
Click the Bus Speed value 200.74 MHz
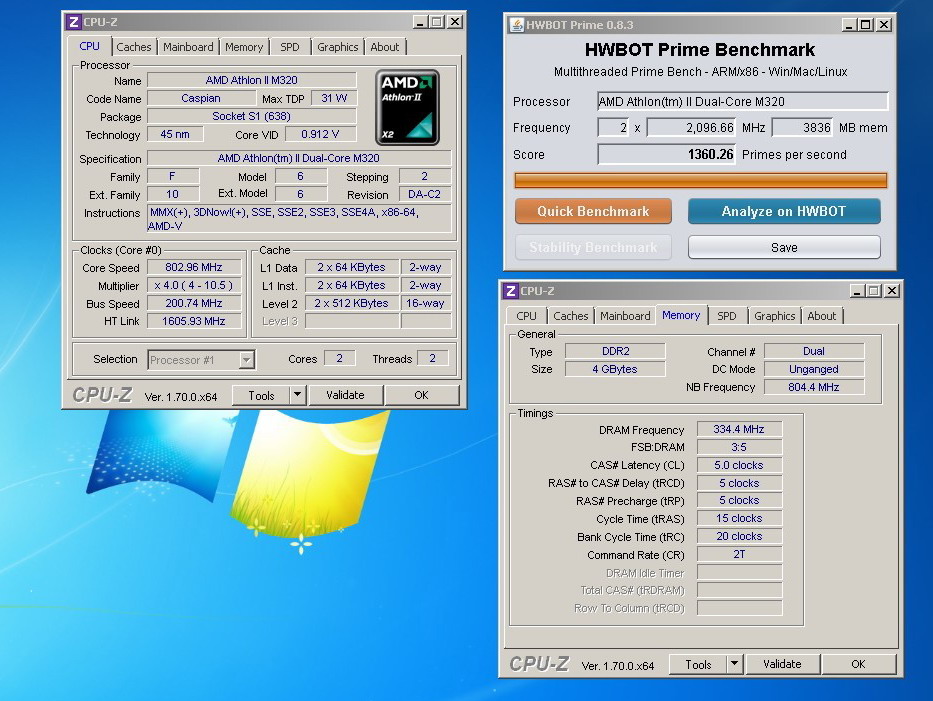194,303
